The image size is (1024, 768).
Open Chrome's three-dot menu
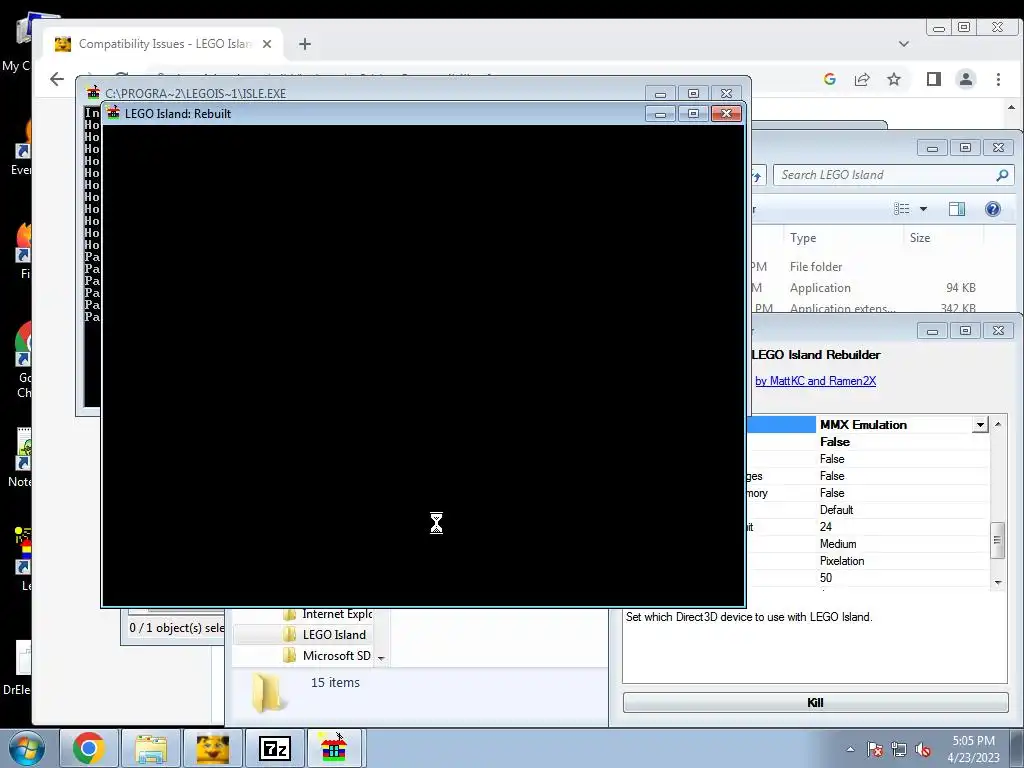pos(998,79)
